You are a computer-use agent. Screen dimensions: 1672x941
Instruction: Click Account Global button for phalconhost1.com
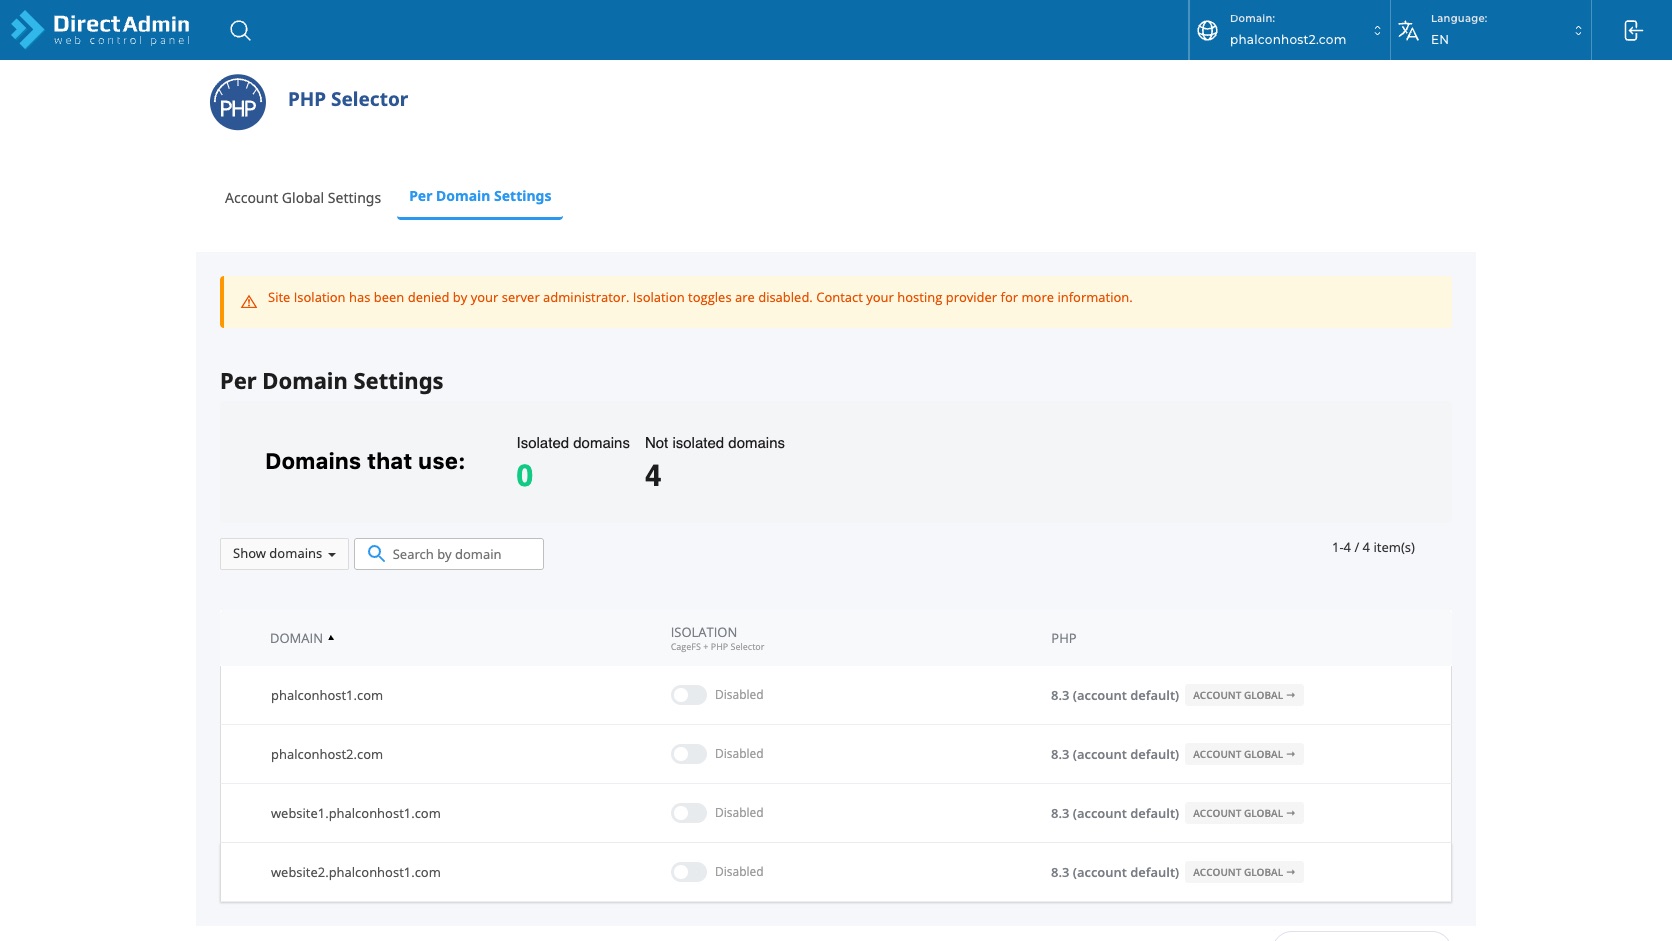click(1244, 695)
